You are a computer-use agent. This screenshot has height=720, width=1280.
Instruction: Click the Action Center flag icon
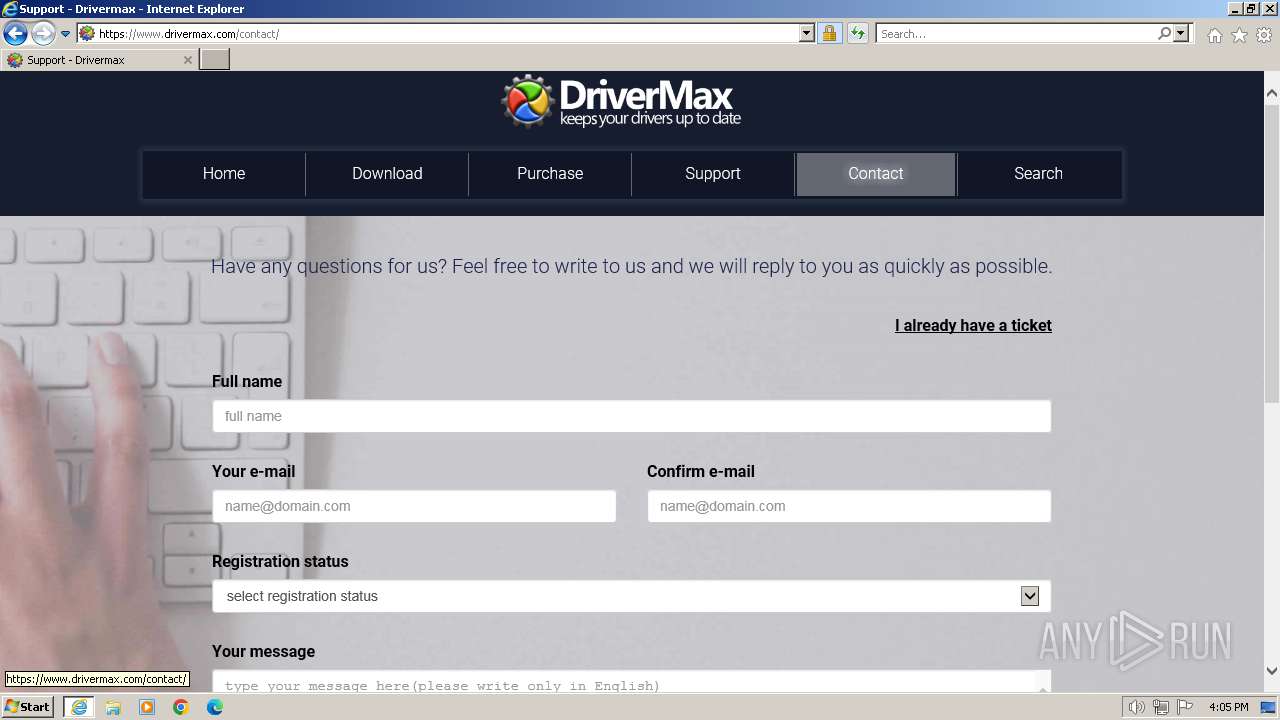tap(1185, 707)
